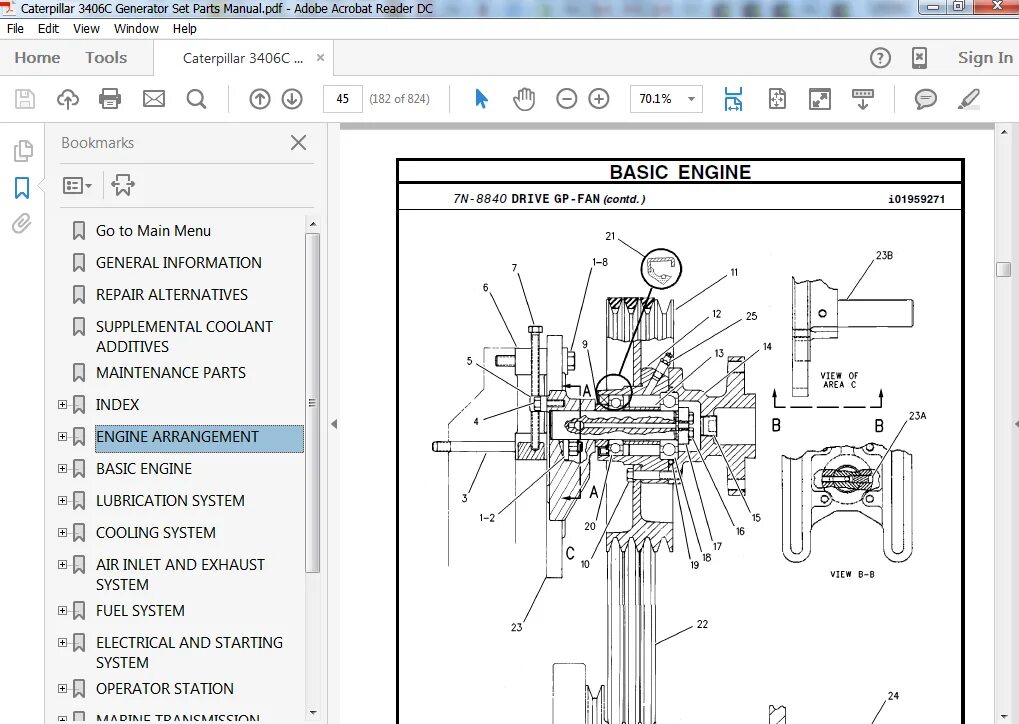Click the bookmarks scroll down arrow
Image resolution: width=1019 pixels, height=724 pixels.
click(x=313, y=713)
